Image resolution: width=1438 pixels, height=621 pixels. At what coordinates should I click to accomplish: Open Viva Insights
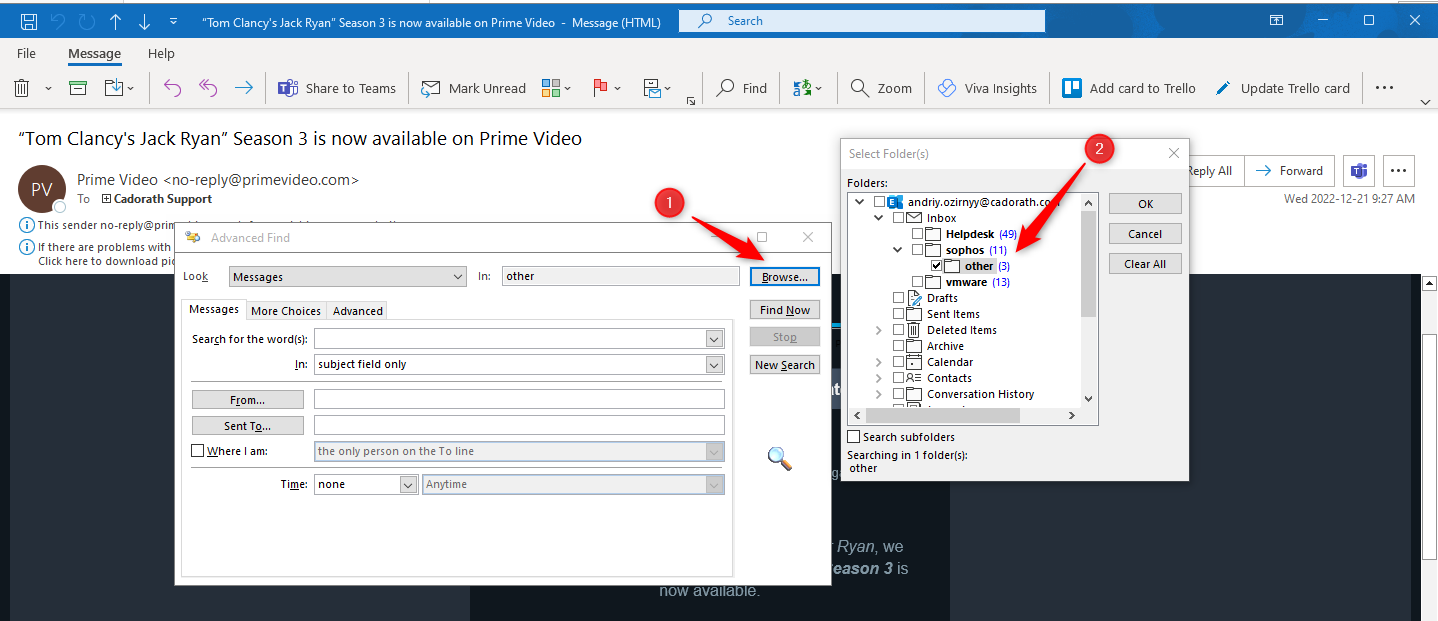[x=987, y=88]
